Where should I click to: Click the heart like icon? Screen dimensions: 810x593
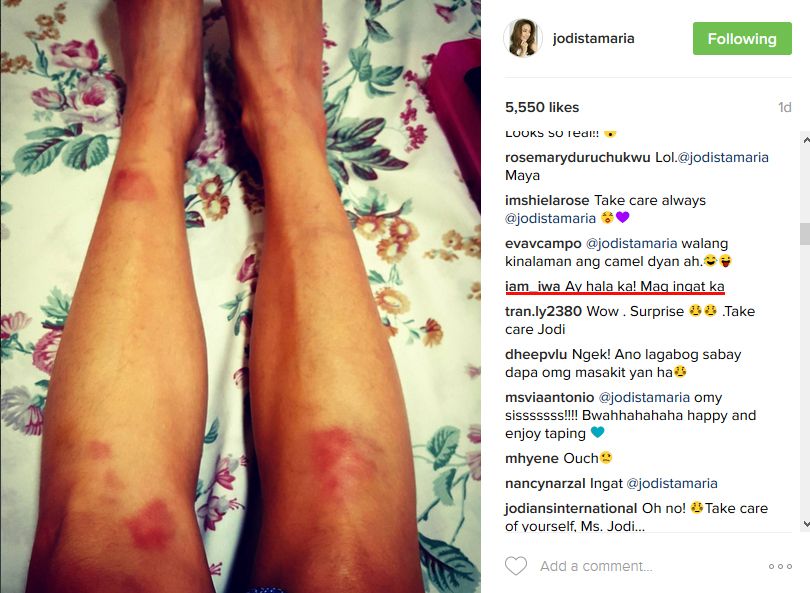click(x=516, y=566)
